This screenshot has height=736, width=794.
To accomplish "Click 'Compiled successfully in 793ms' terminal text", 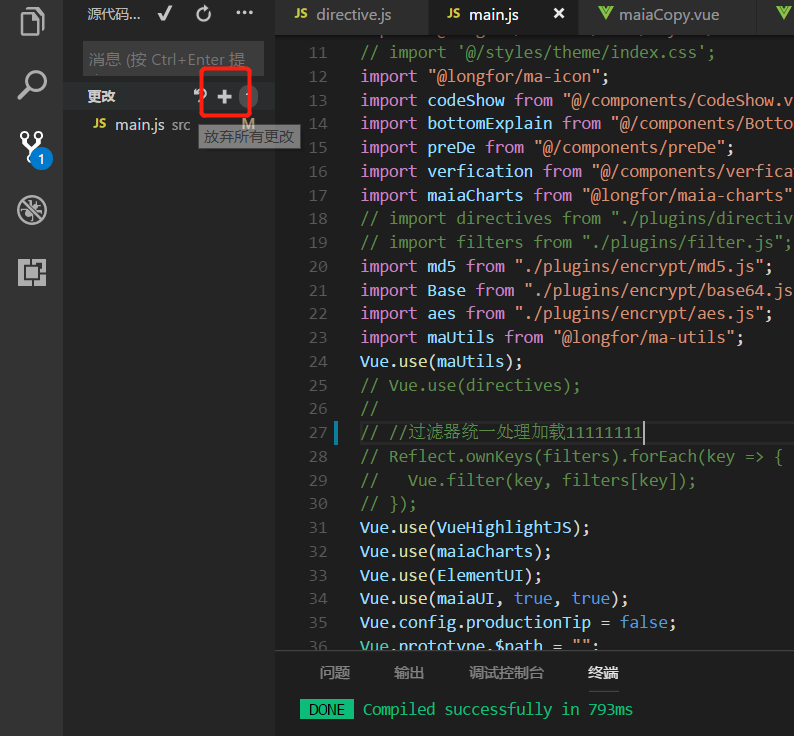I will [x=498, y=709].
